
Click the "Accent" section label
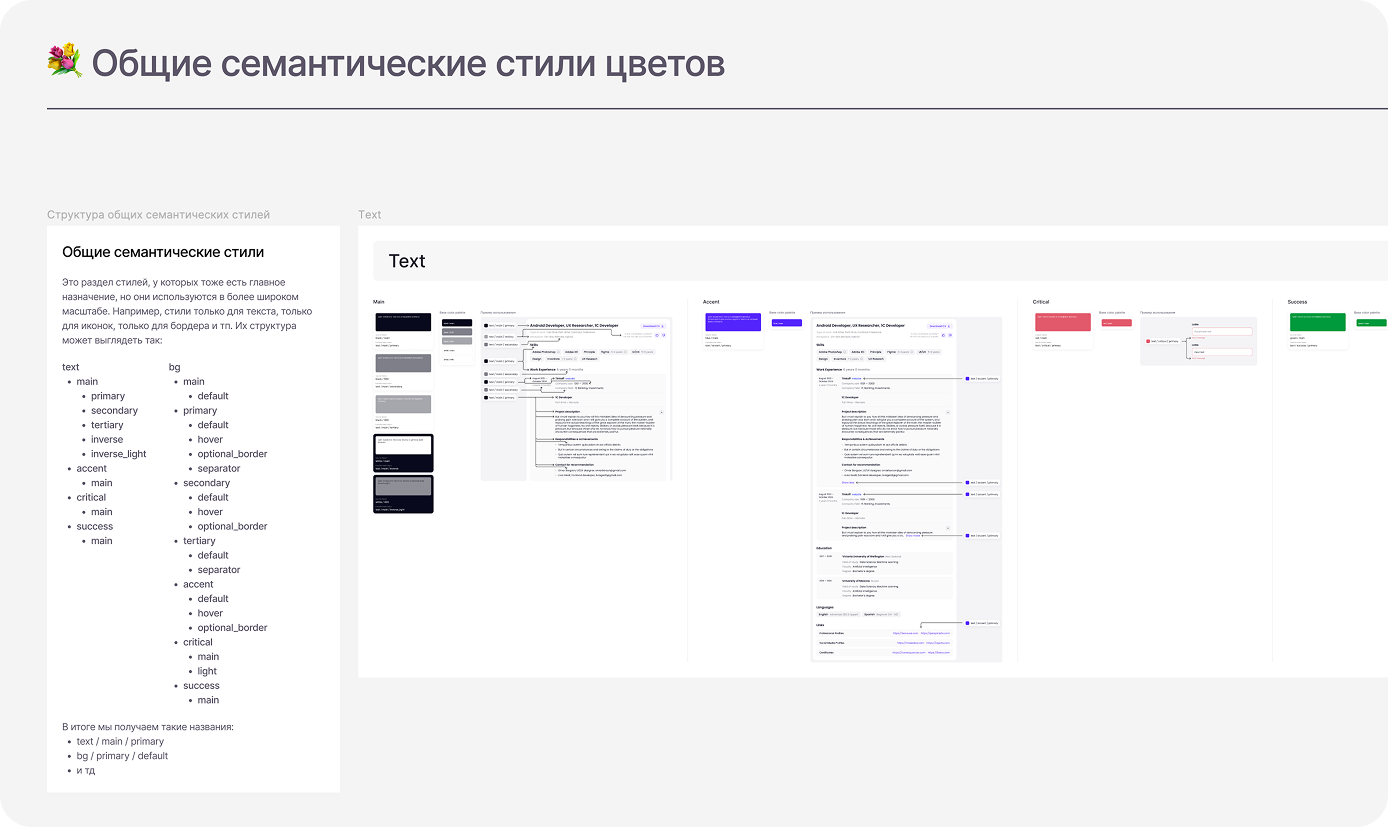pos(711,302)
